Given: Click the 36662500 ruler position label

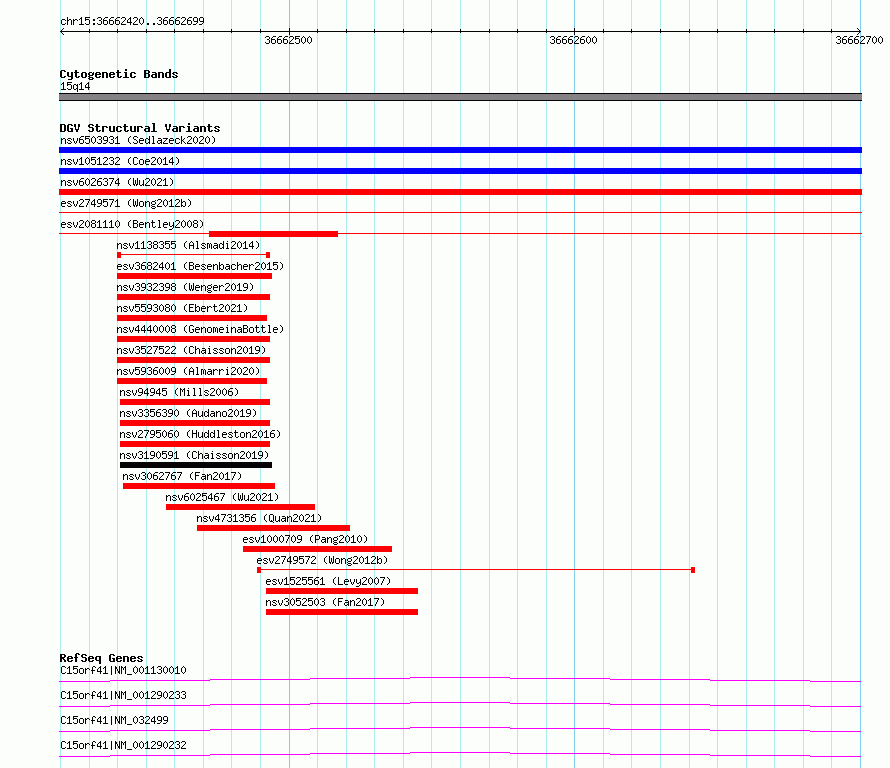Looking at the screenshot, I should click(x=288, y=40).
